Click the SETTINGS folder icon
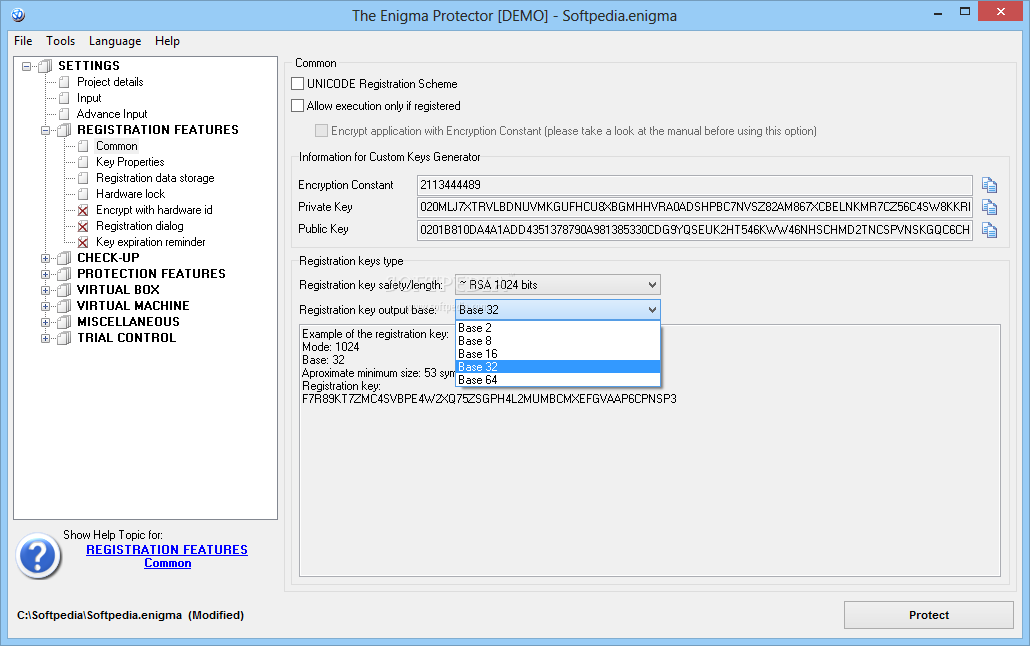 click(45, 66)
